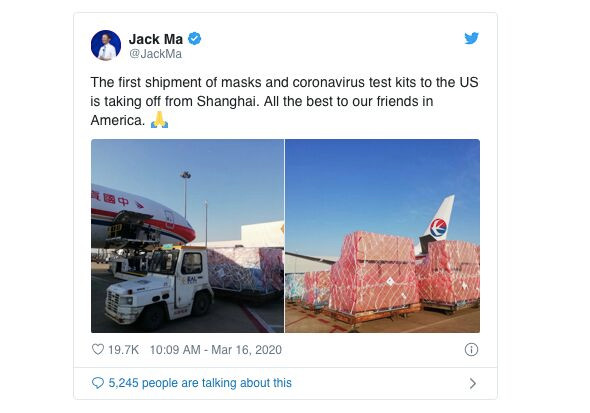The image size is (590, 413).
Task: Expand conversation with right chevron arrow
Action: (x=473, y=383)
